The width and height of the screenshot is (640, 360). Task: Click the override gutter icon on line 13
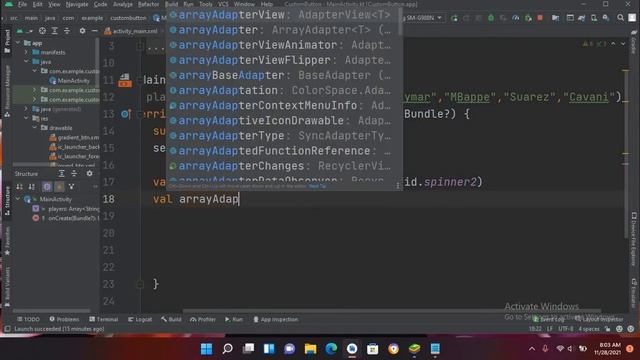[125, 114]
